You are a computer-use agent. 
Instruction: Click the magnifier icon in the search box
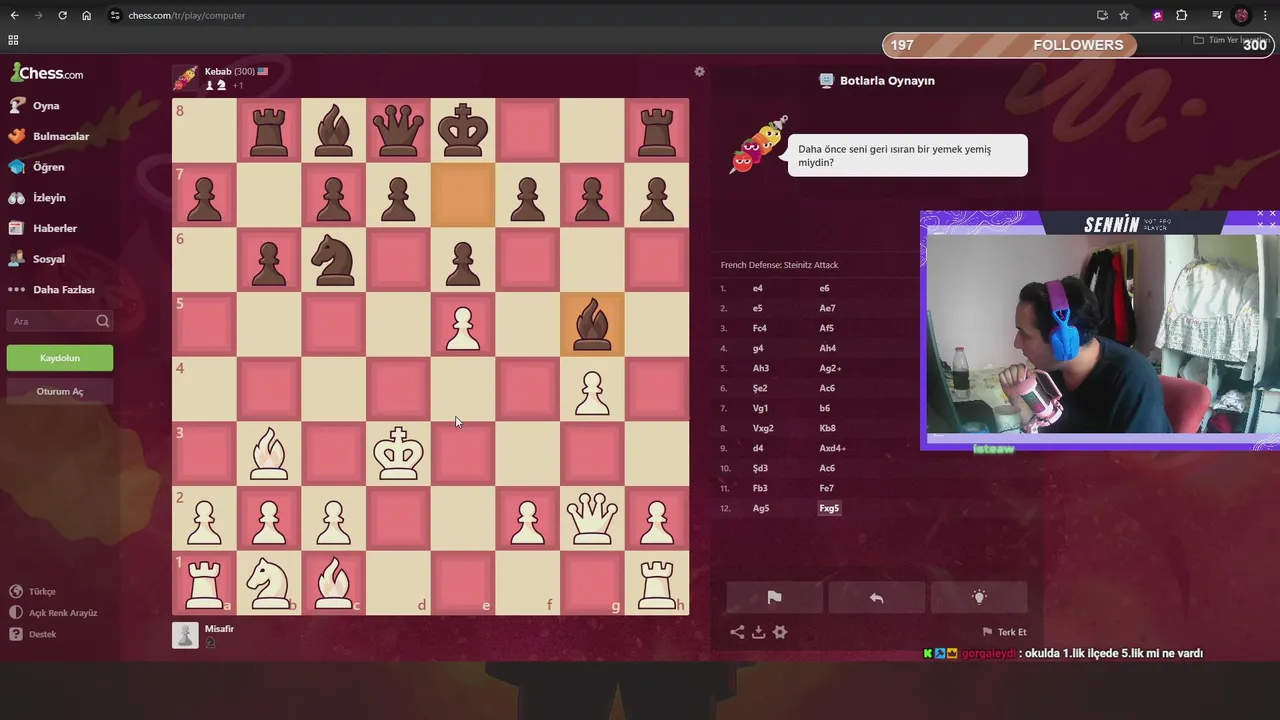point(102,321)
